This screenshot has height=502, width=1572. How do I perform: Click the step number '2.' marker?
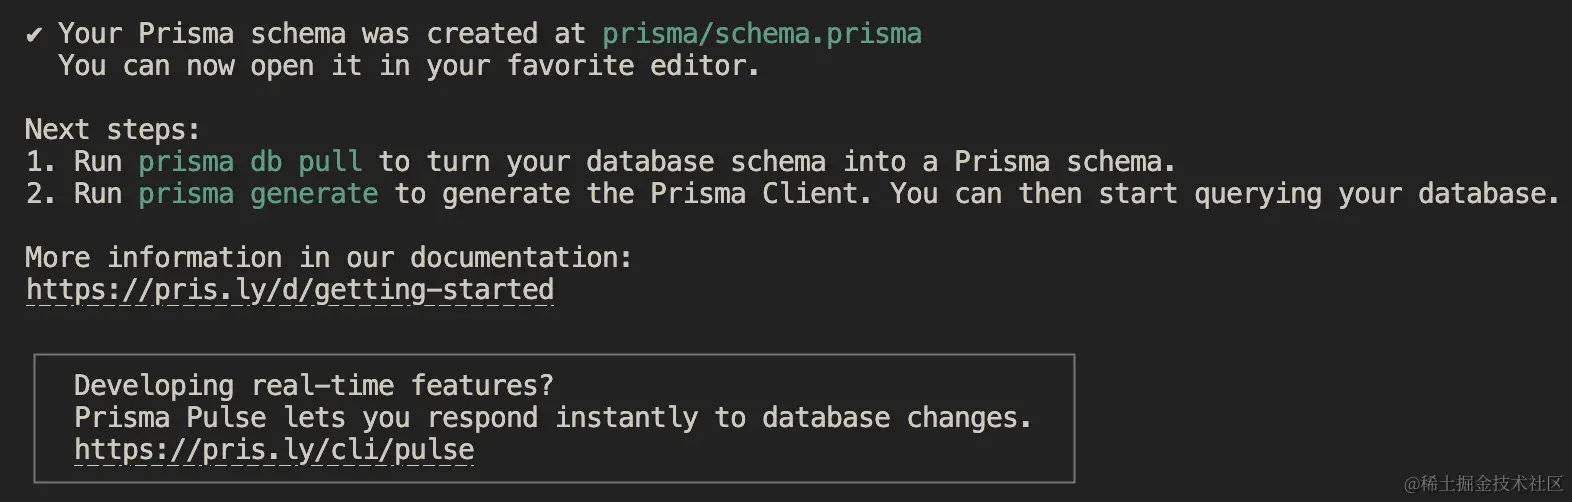41,194
